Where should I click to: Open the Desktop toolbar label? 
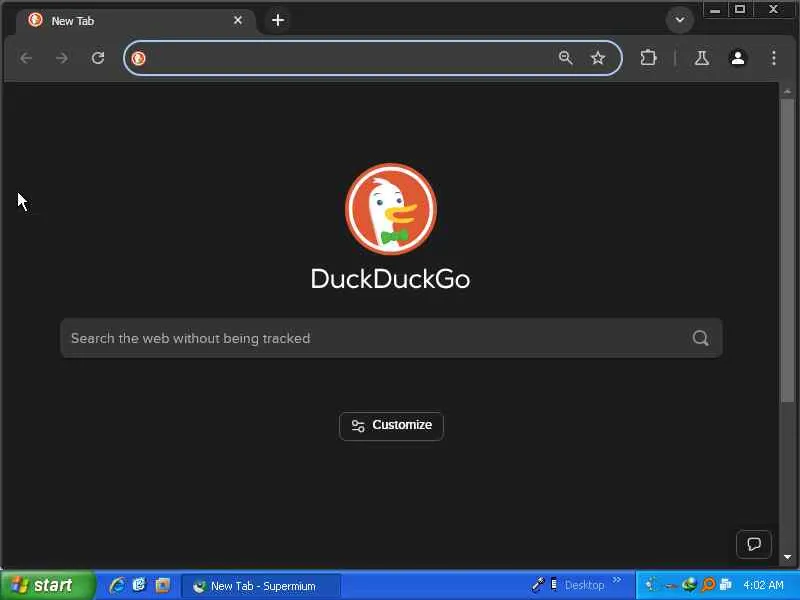[584, 585]
